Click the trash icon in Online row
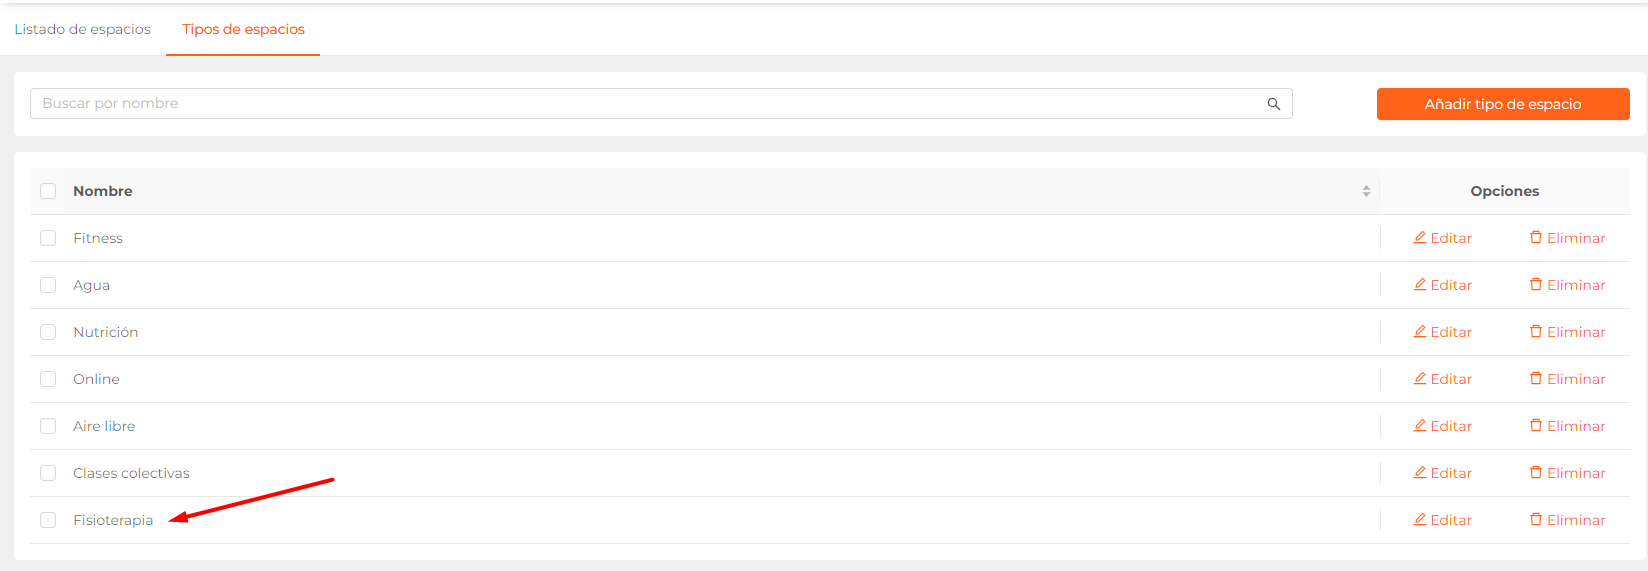The height and width of the screenshot is (571, 1648). point(1536,378)
